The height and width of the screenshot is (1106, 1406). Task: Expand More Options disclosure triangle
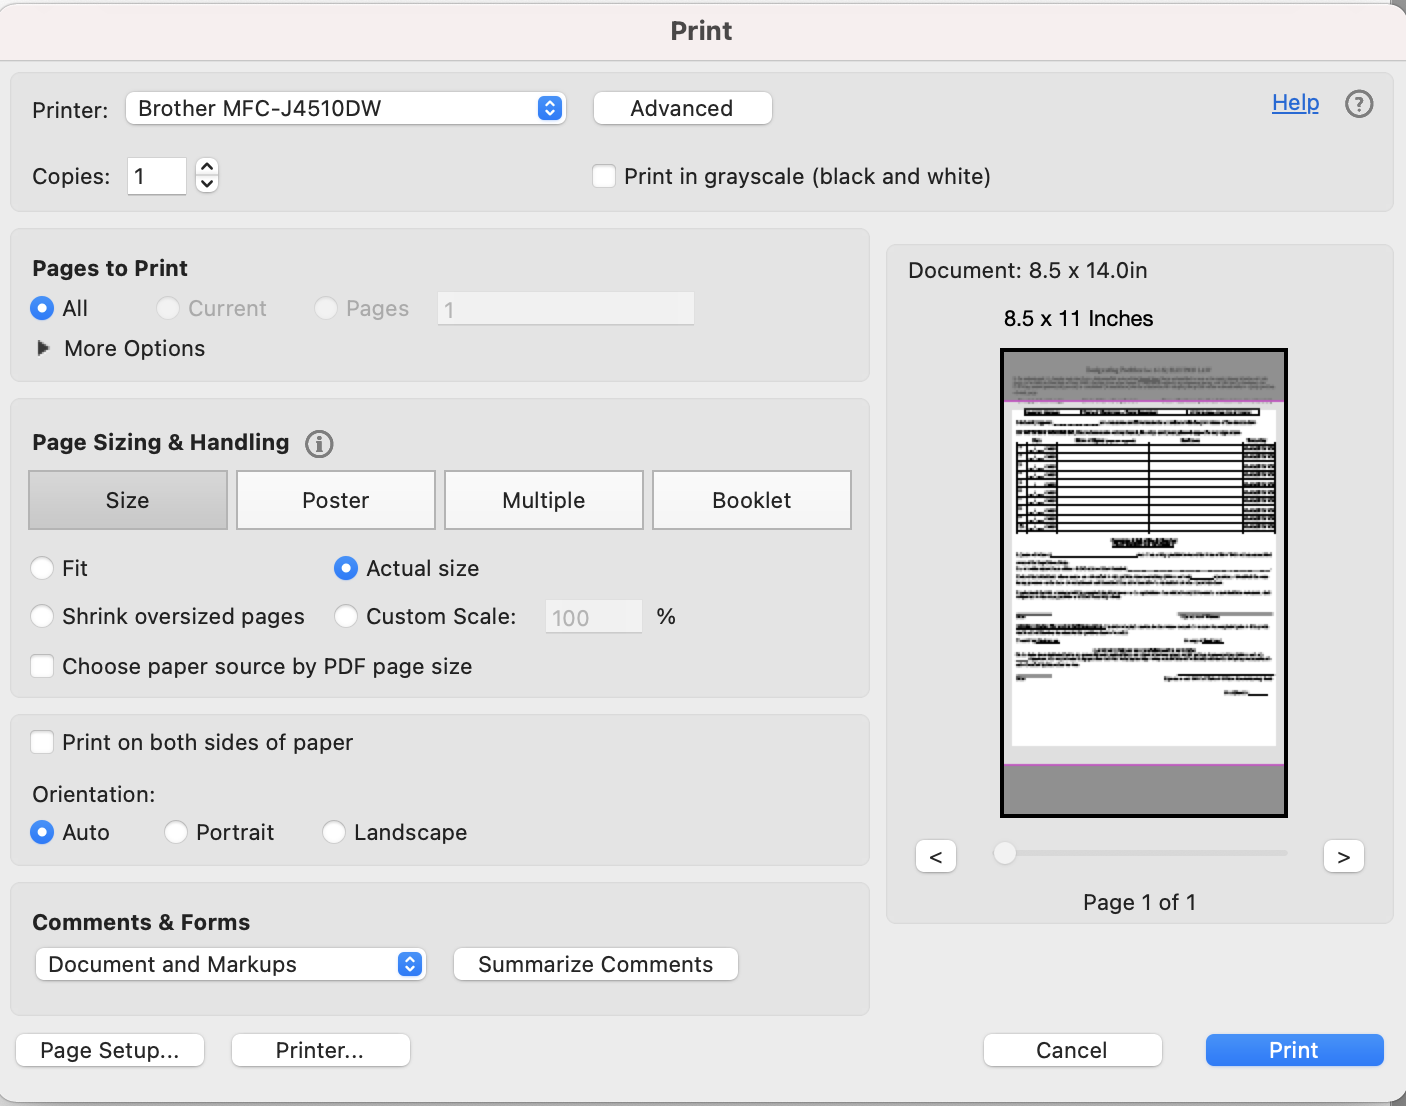[x=43, y=348]
